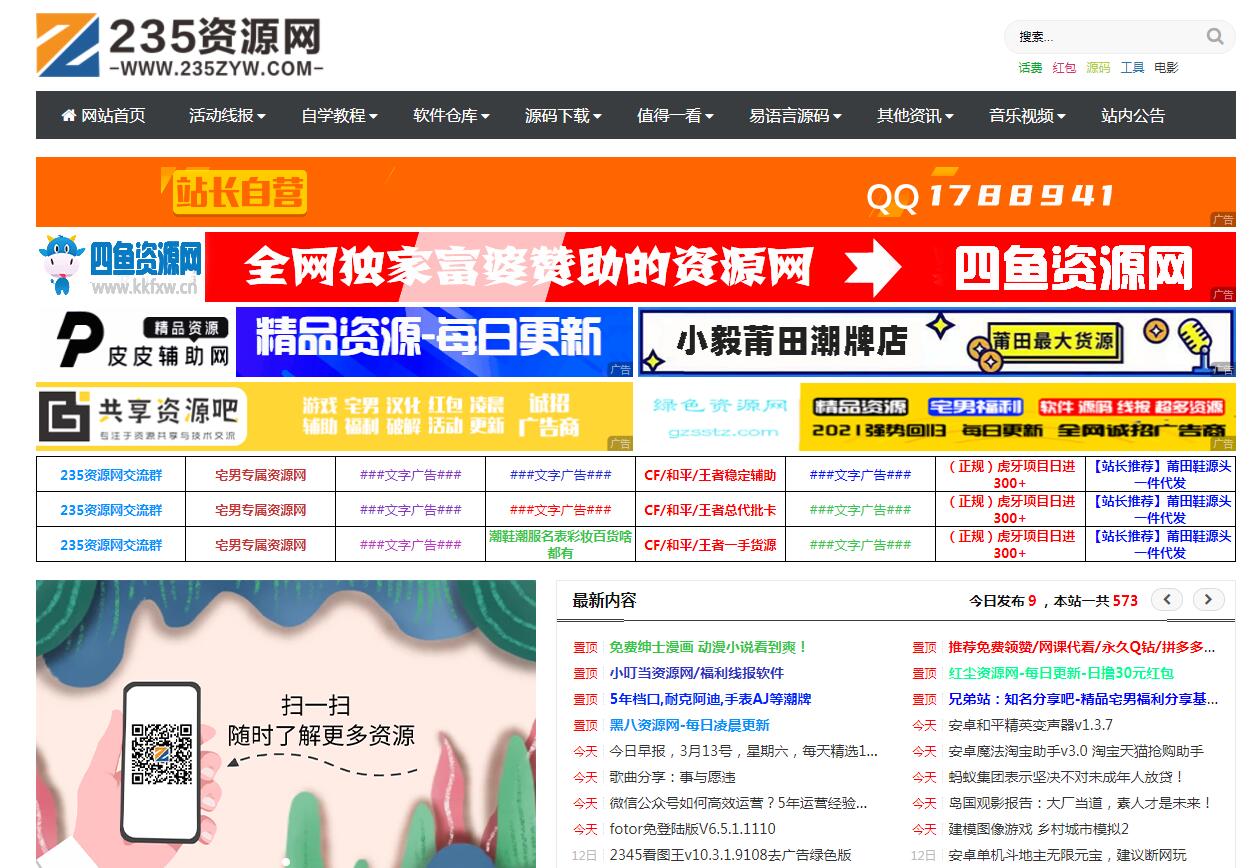Click 潮鞋潮服名表彩妆百货啥都有 ad link
This screenshot has height=868, width=1254.
tap(560, 544)
